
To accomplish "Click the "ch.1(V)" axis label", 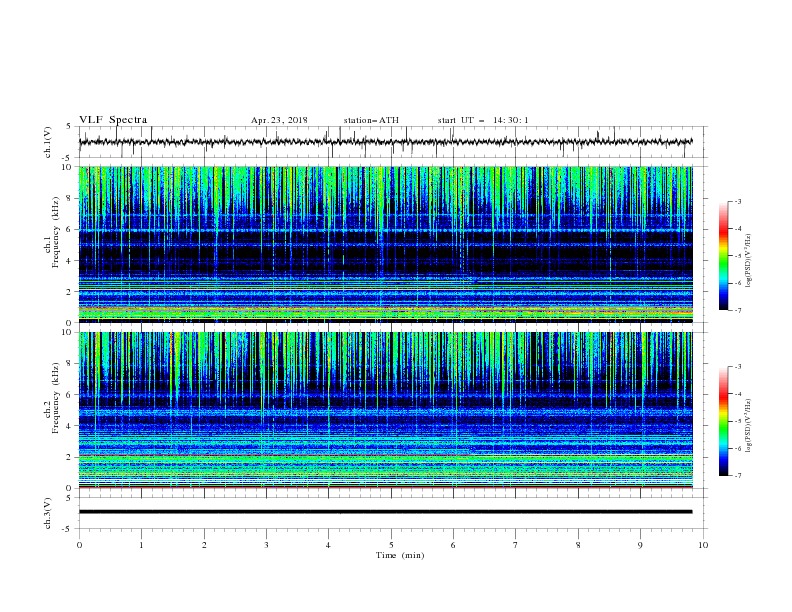I will pyautogui.click(x=48, y=142).
